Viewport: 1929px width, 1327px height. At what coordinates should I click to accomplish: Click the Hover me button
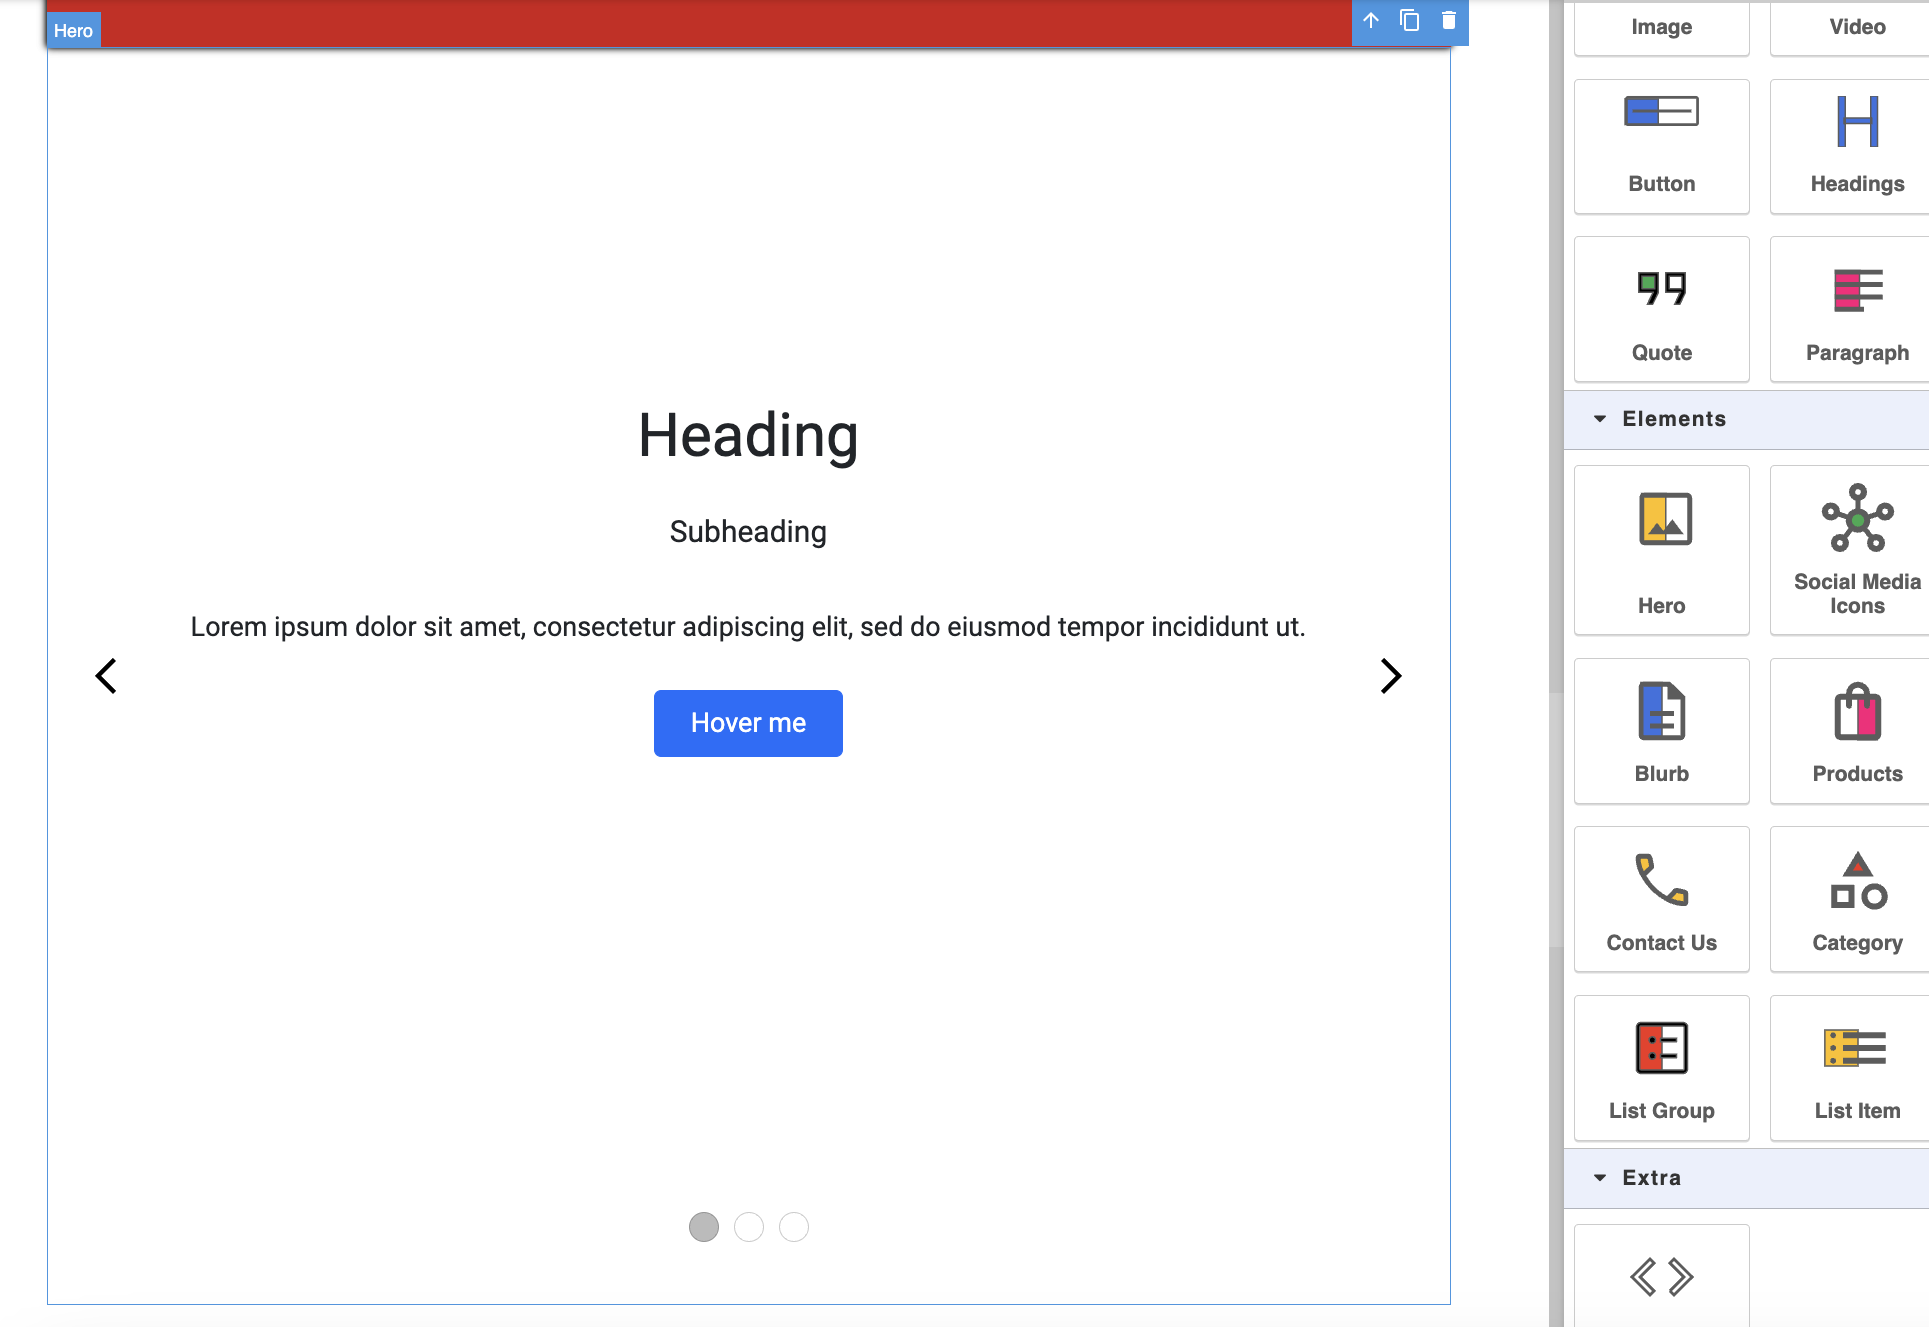coord(748,723)
